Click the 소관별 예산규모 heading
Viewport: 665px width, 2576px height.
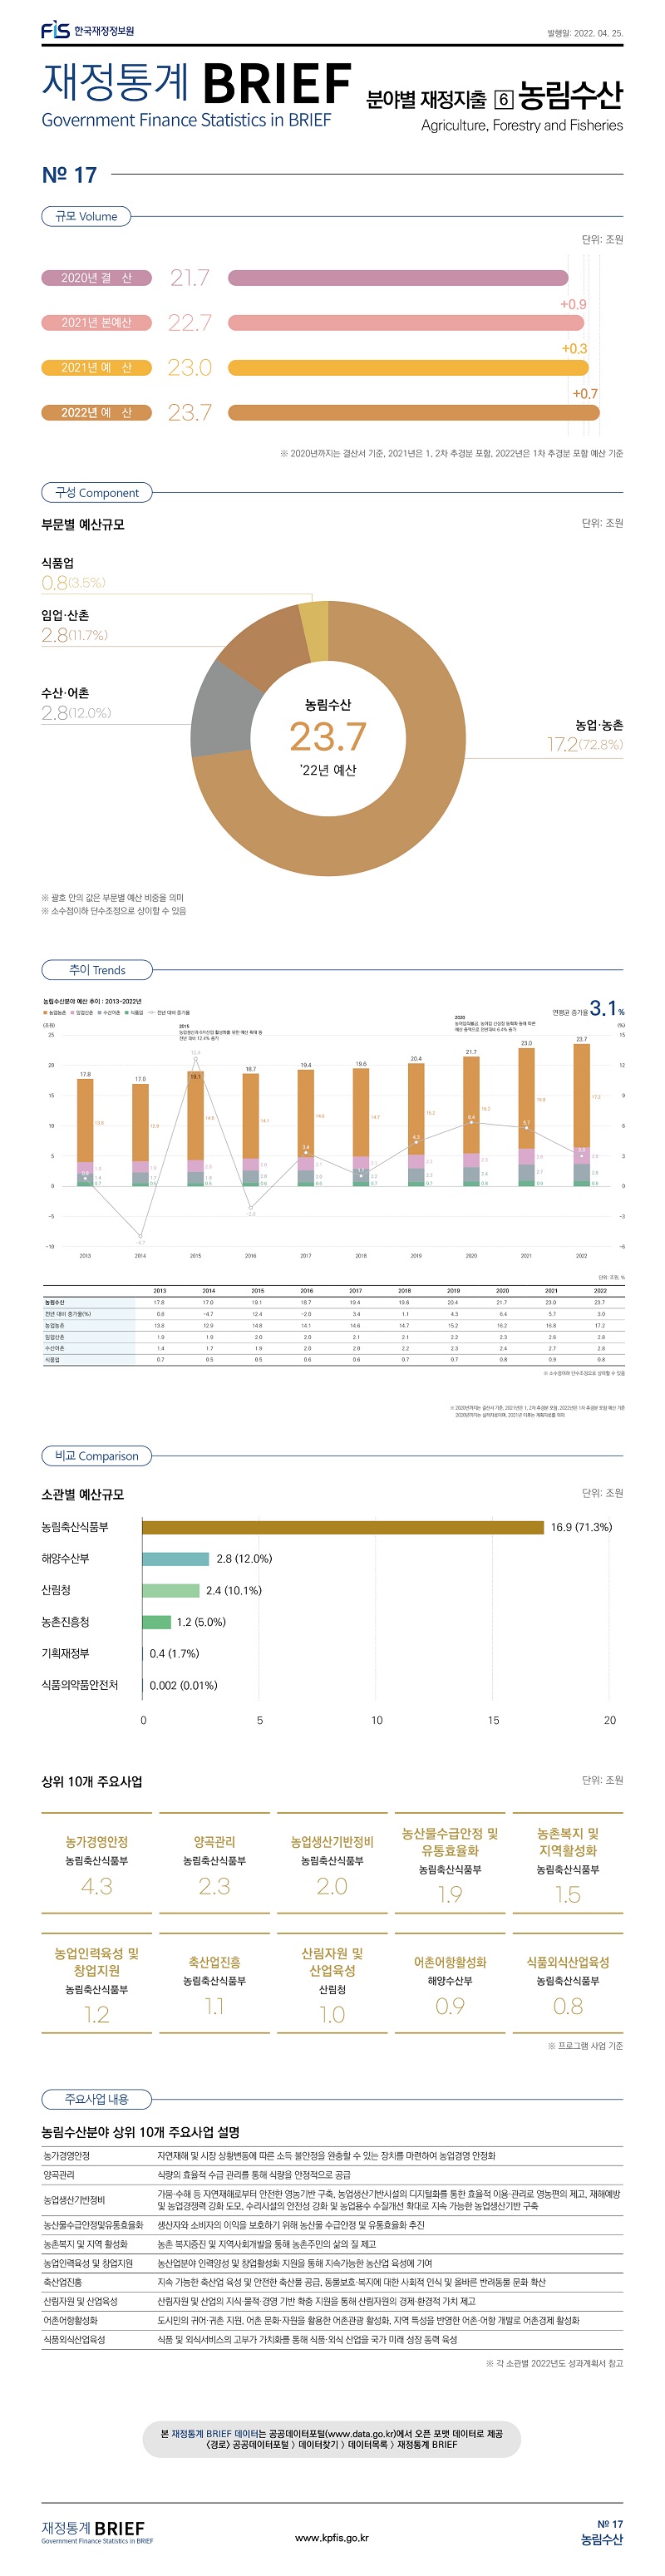tap(83, 1494)
